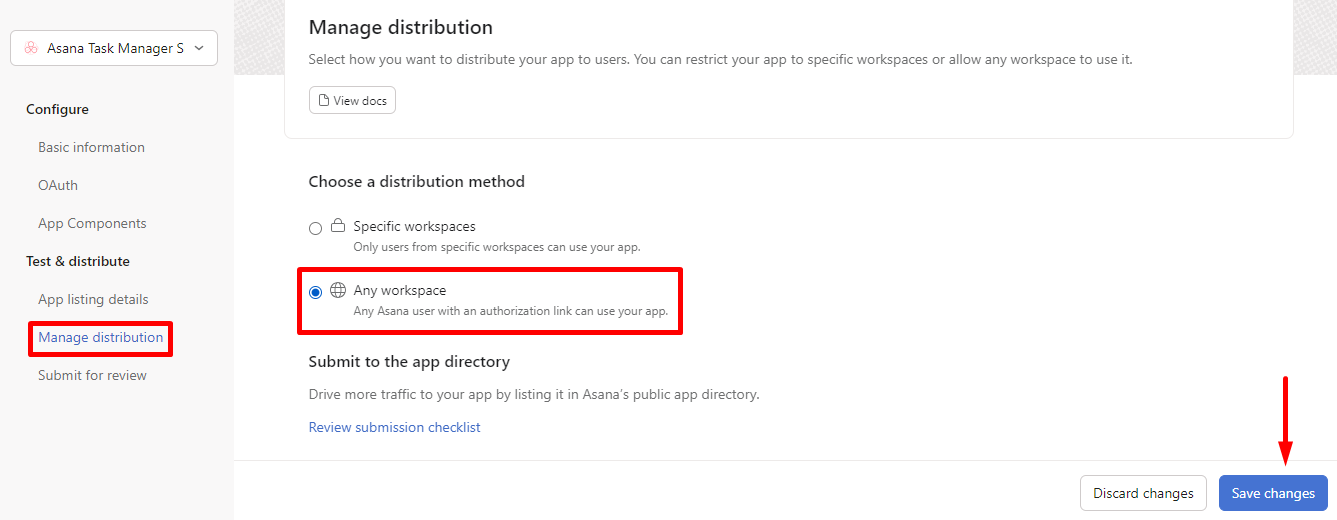Click Save changes button
Image resolution: width=1337 pixels, height=520 pixels.
point(1273,493)
